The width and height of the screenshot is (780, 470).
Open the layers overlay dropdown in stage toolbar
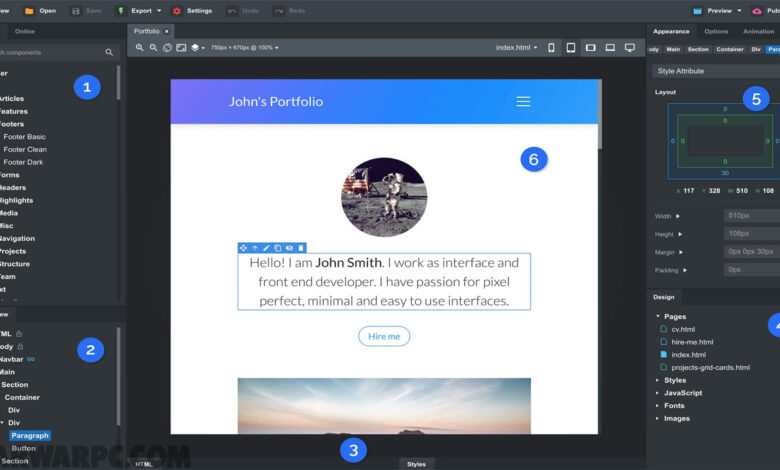[197, 48]
